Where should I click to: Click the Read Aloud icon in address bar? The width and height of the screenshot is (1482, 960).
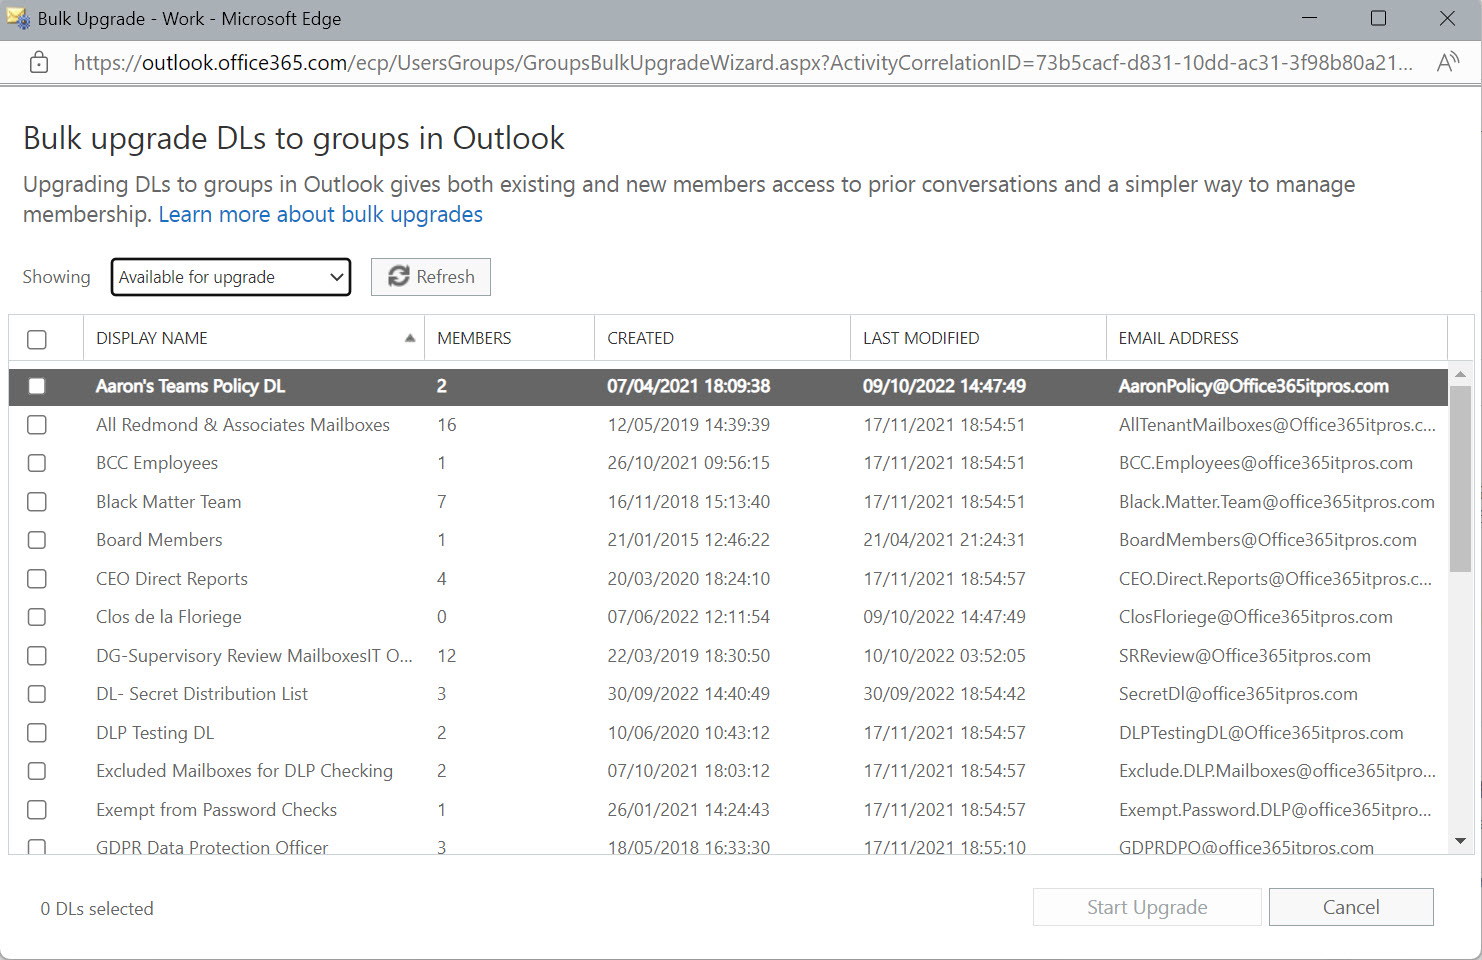(1447, 63)
